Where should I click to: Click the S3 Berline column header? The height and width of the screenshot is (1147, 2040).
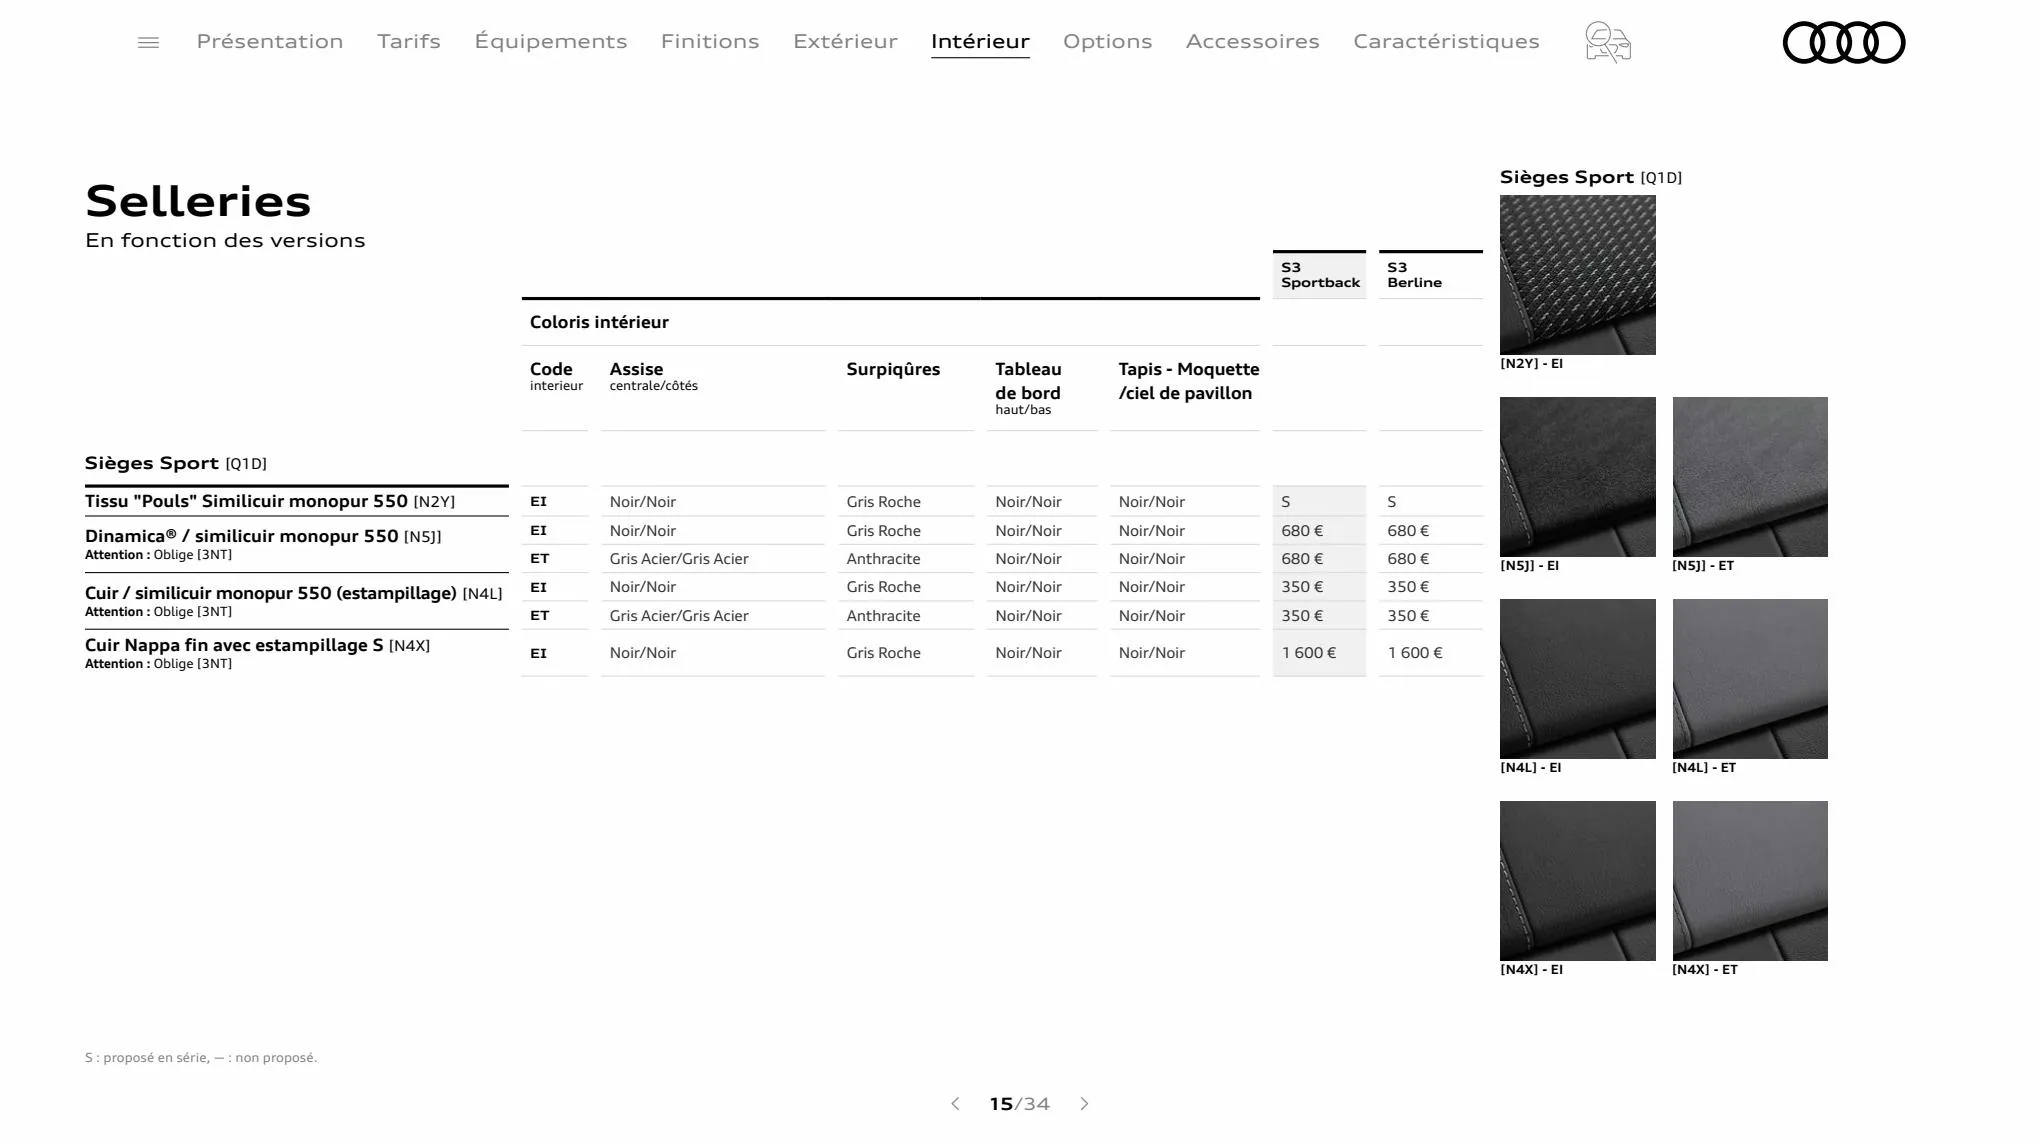tap(1430, 275)
